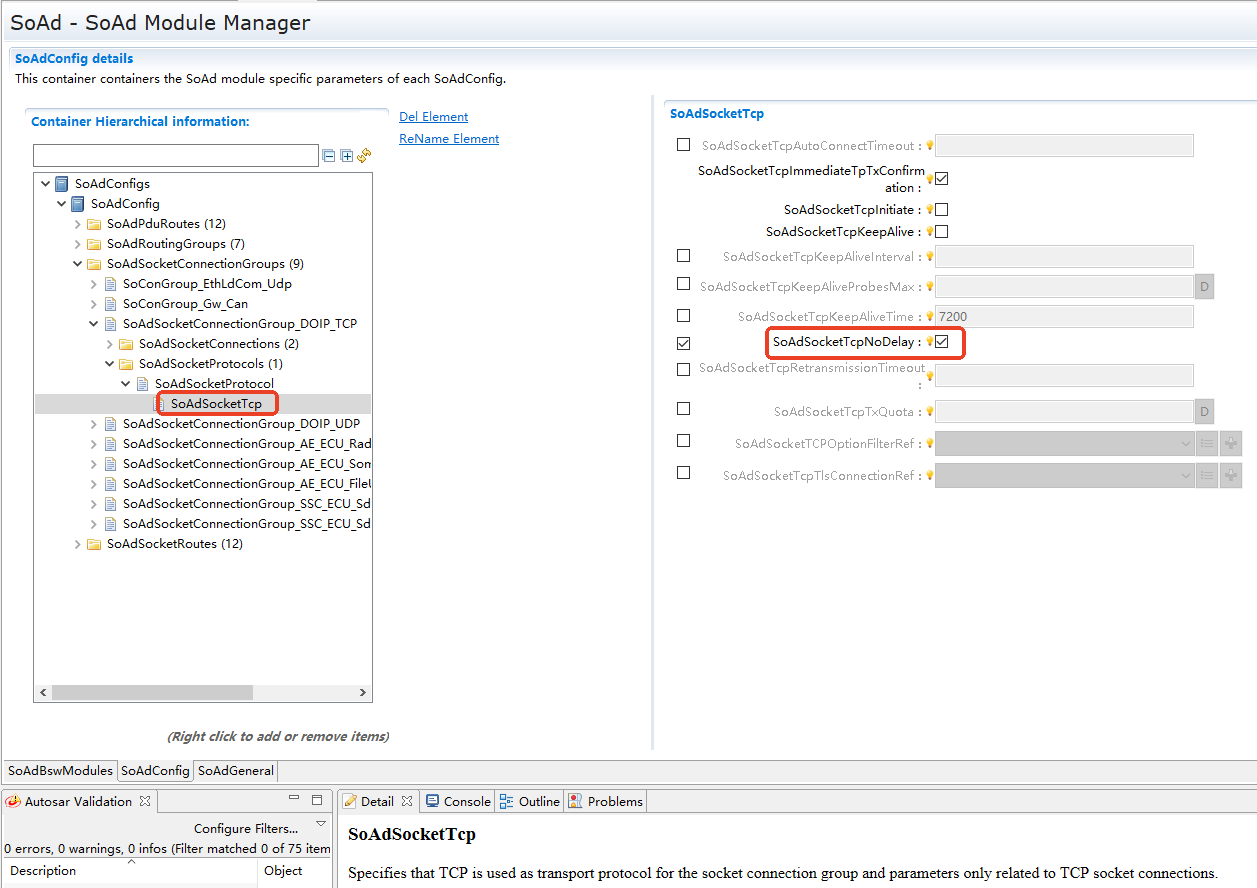
Task: Click the default 'D' button for SoAdSocketTcpTxQuota
Action: pyautogui.click(x=1204, y=411)
